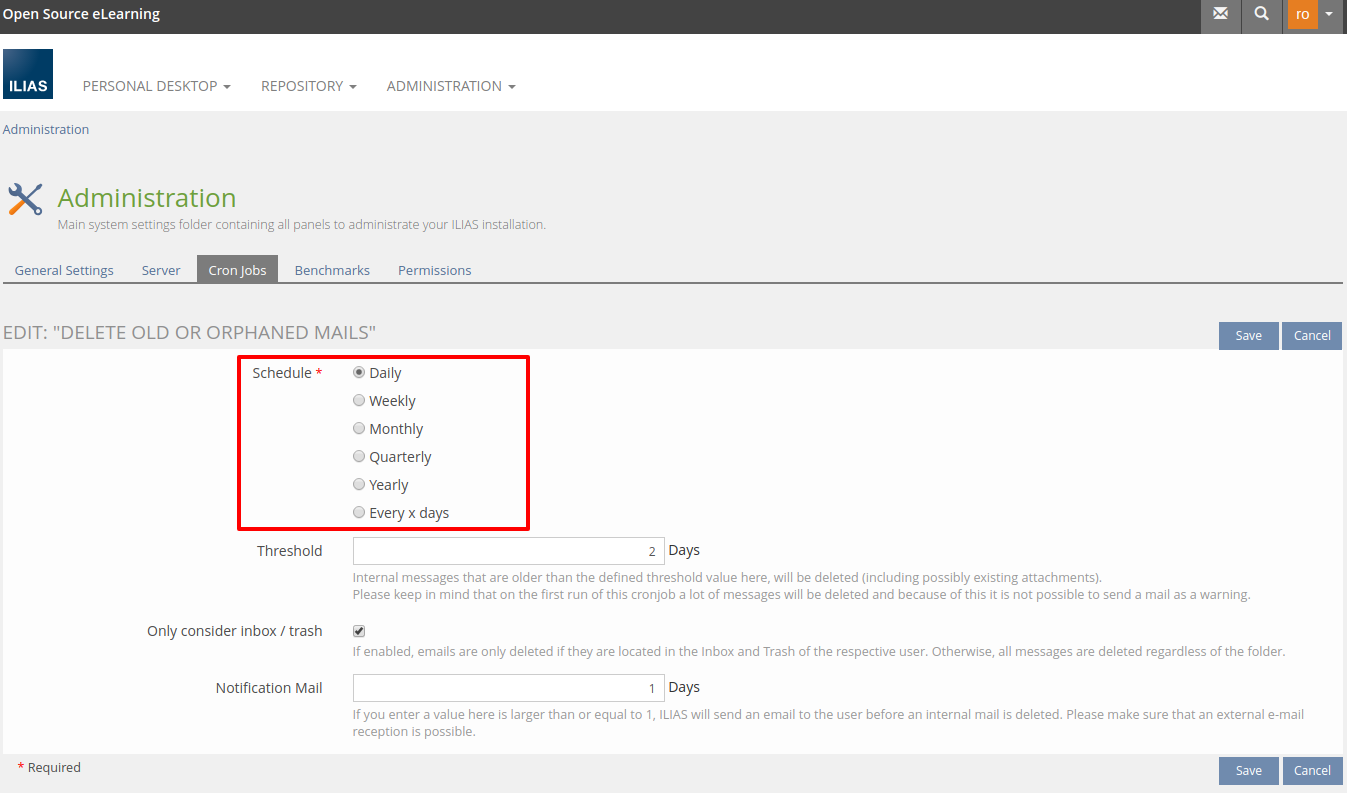Click the bottom Cancel button

(1311, 770)
